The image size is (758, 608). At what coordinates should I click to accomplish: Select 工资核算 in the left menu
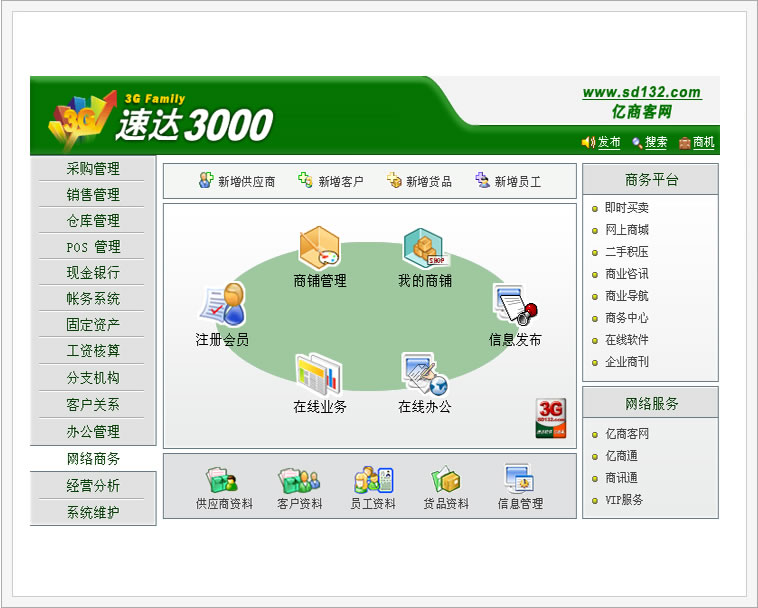[93, 351]
